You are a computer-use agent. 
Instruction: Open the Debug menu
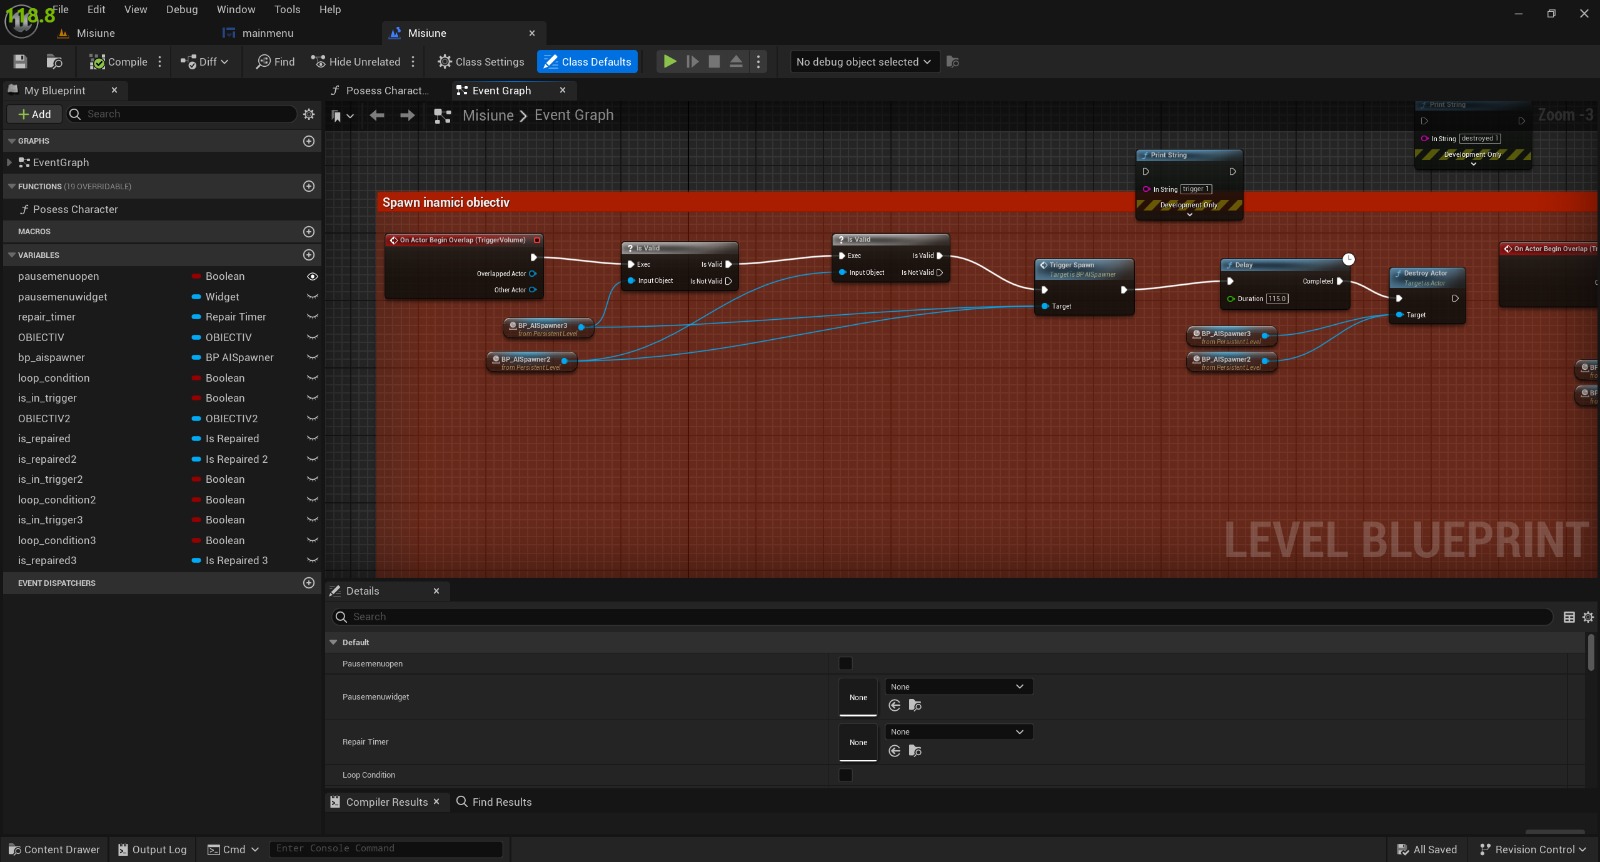point(182,9)
